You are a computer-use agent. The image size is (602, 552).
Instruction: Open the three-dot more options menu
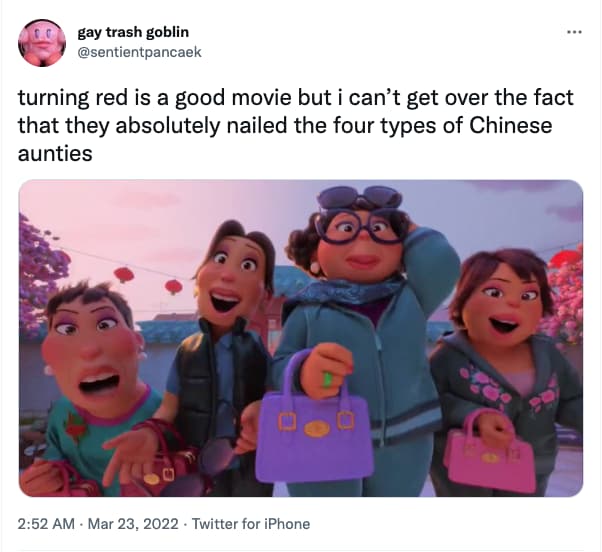point(575,32)
